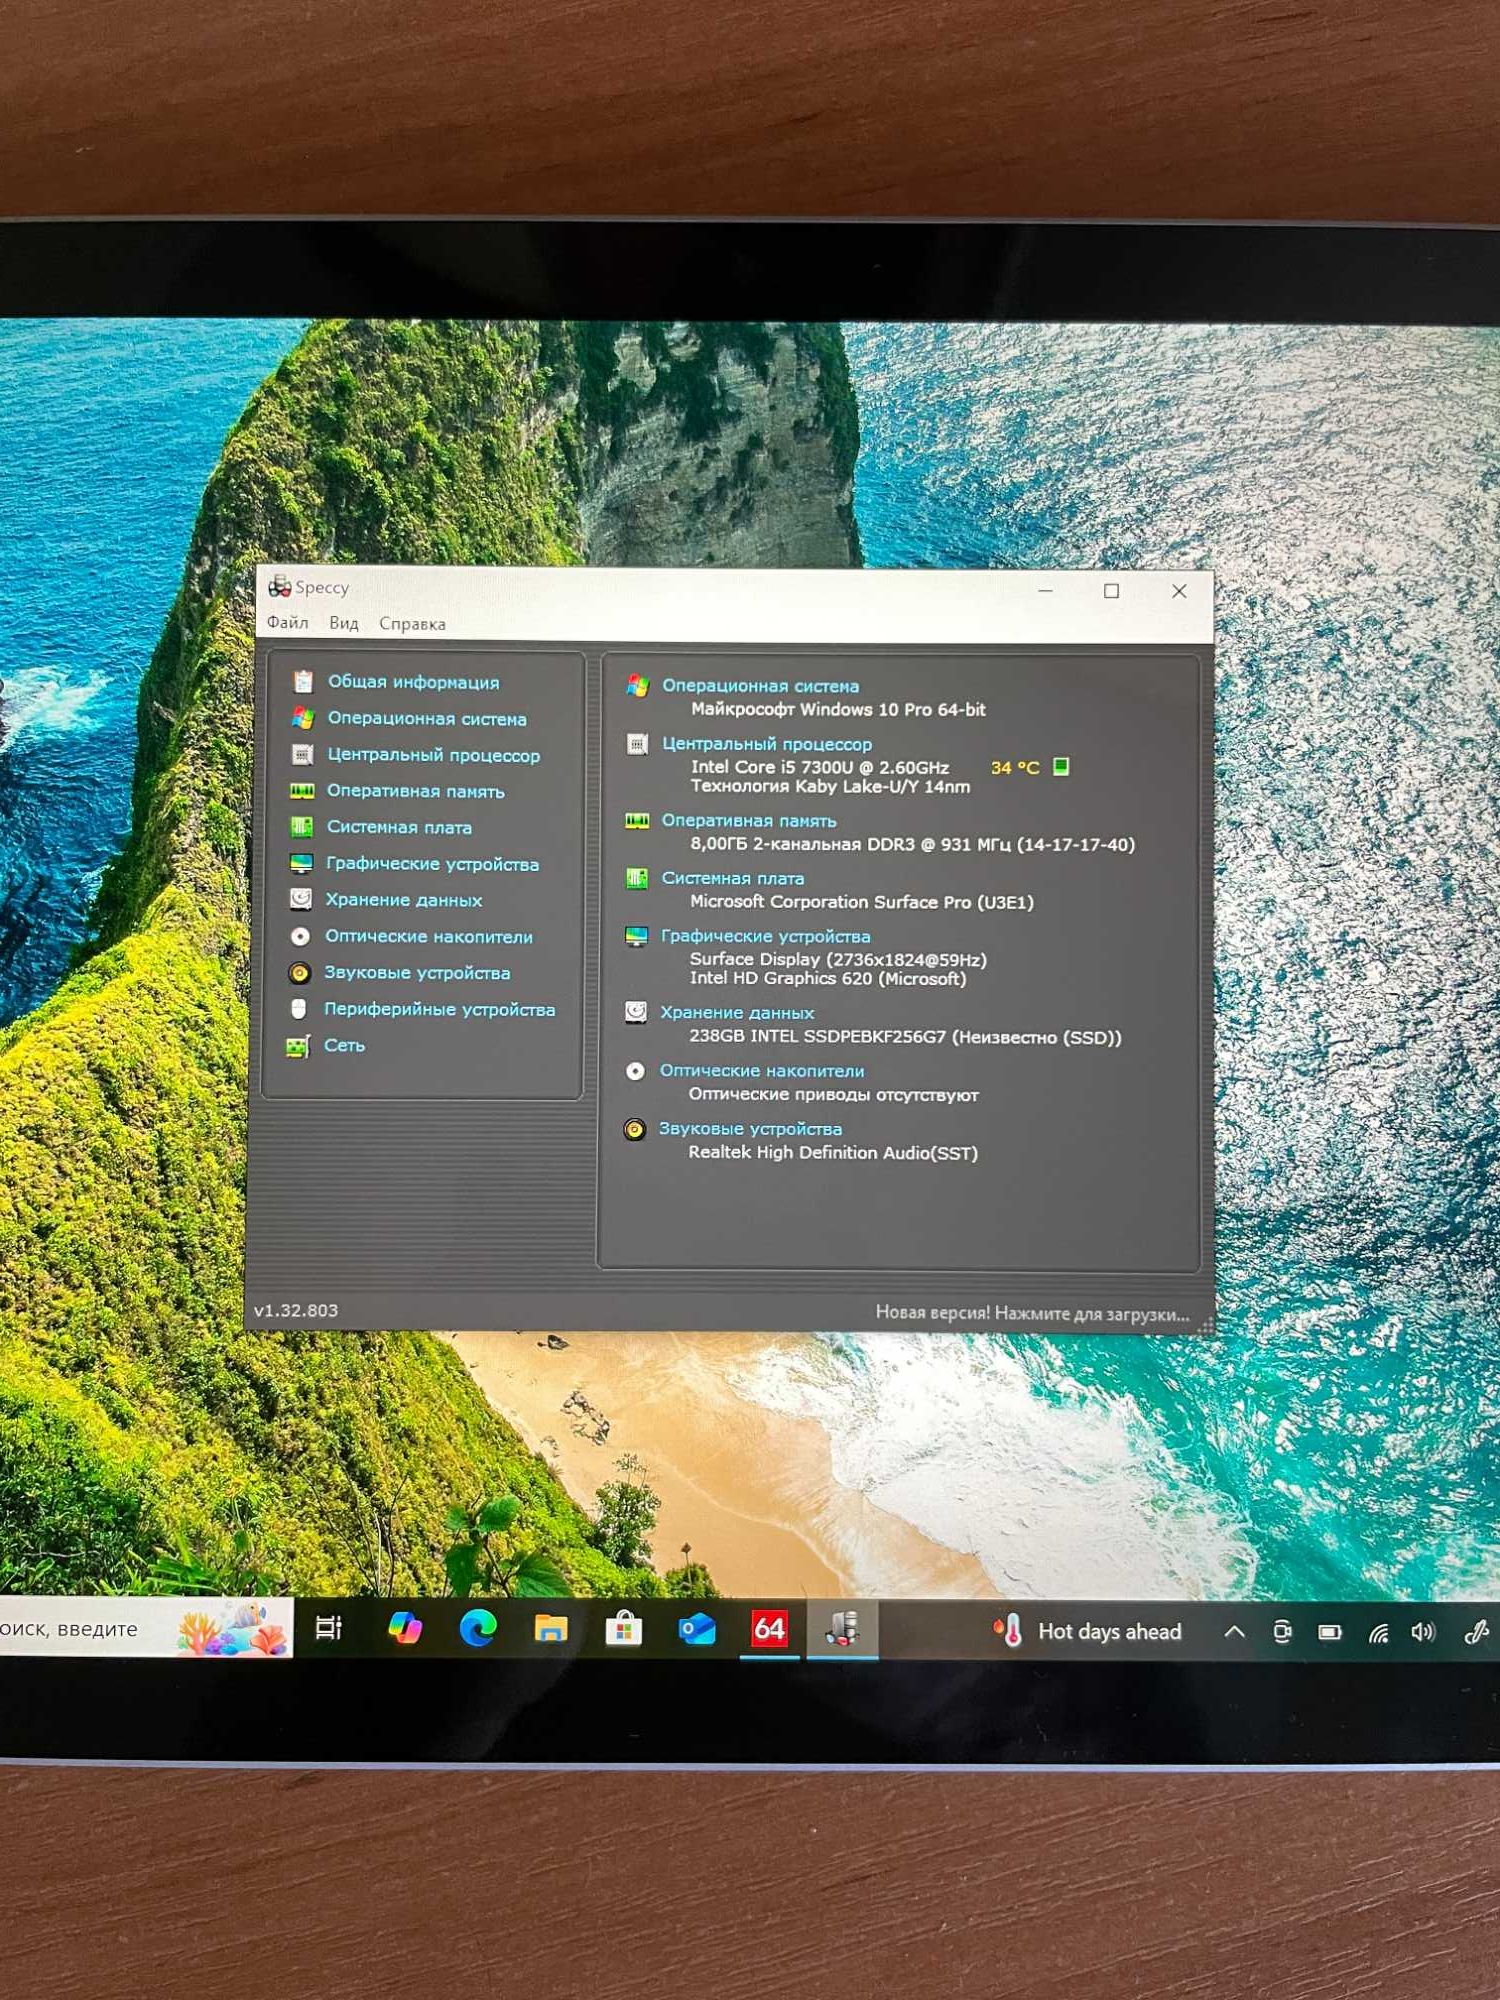Select Центральный процессор in the sidebar
Screen dimensions: 1500x2000
click(x=433, y=755)
